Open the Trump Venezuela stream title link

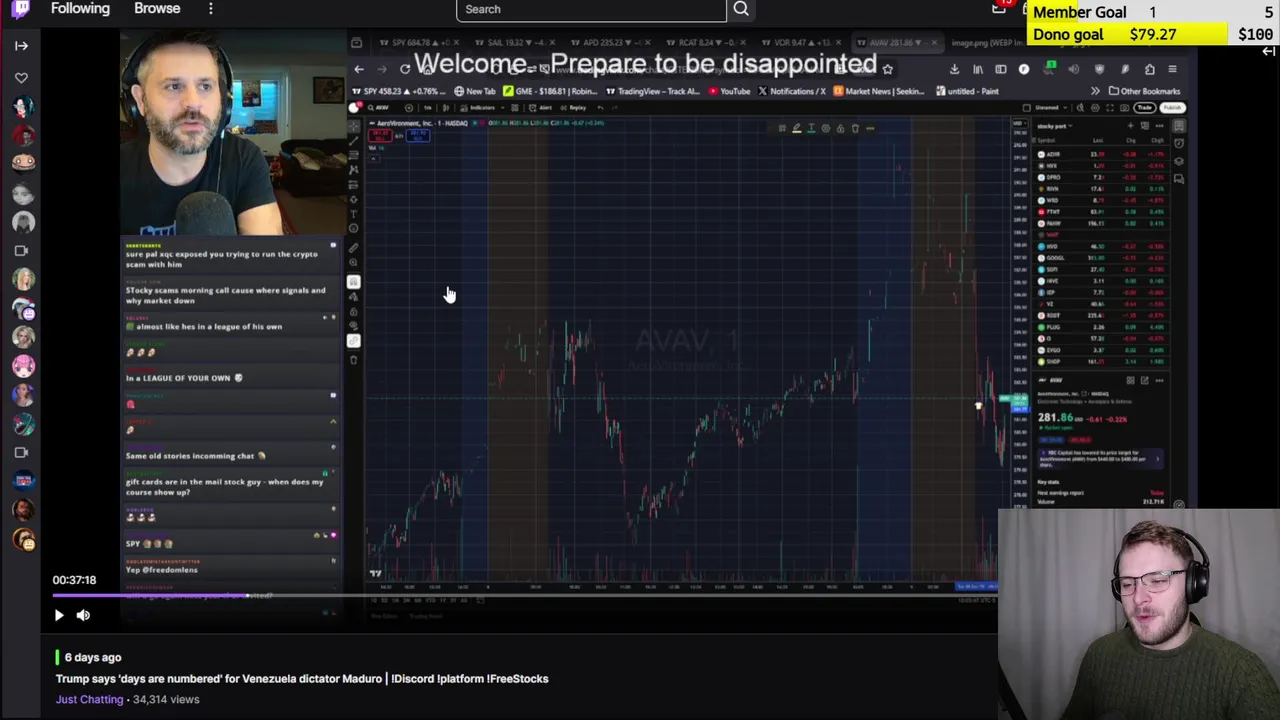coord(302,678)
